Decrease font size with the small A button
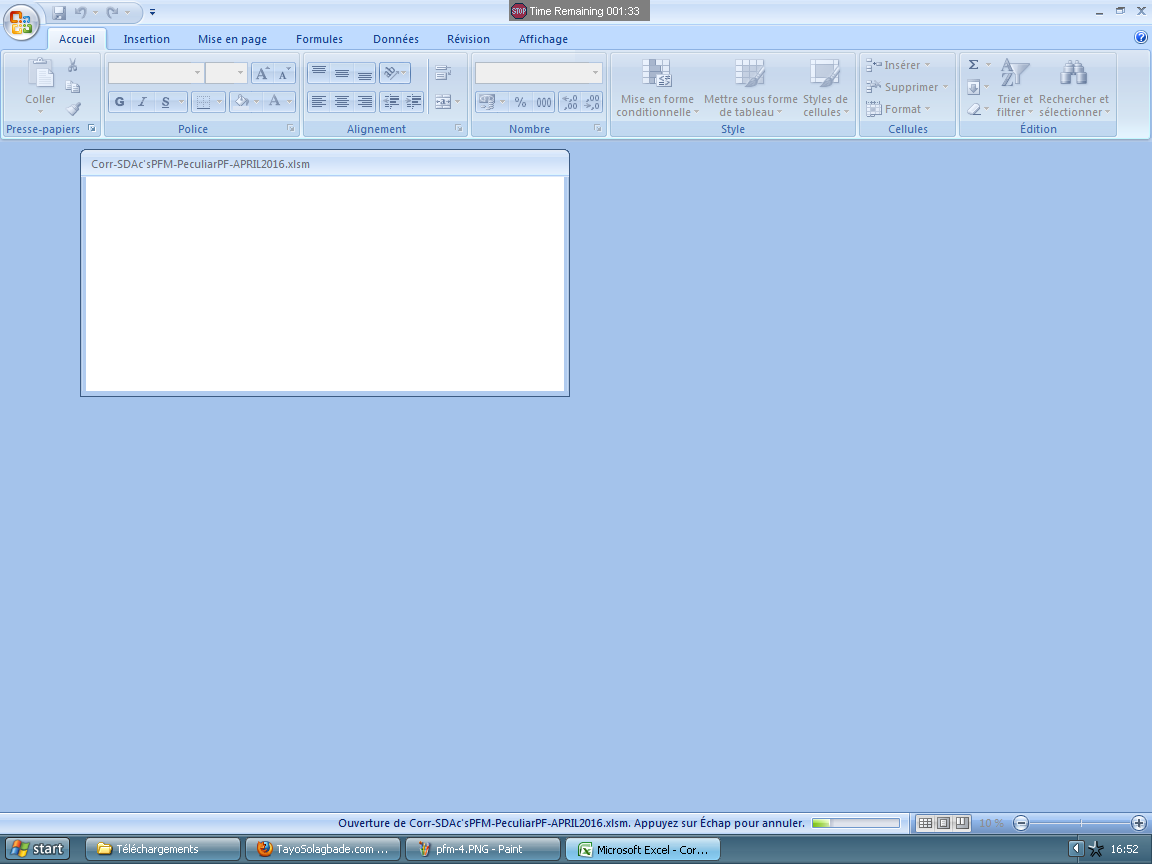The image size is (1152, 864). point(284,73)
